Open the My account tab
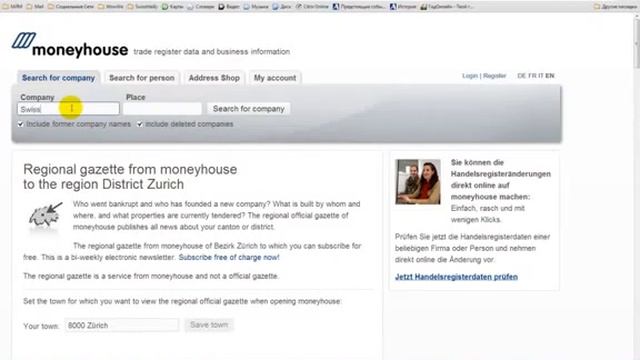This screenshot has height=360, width=640. click(x=275, y=78)
